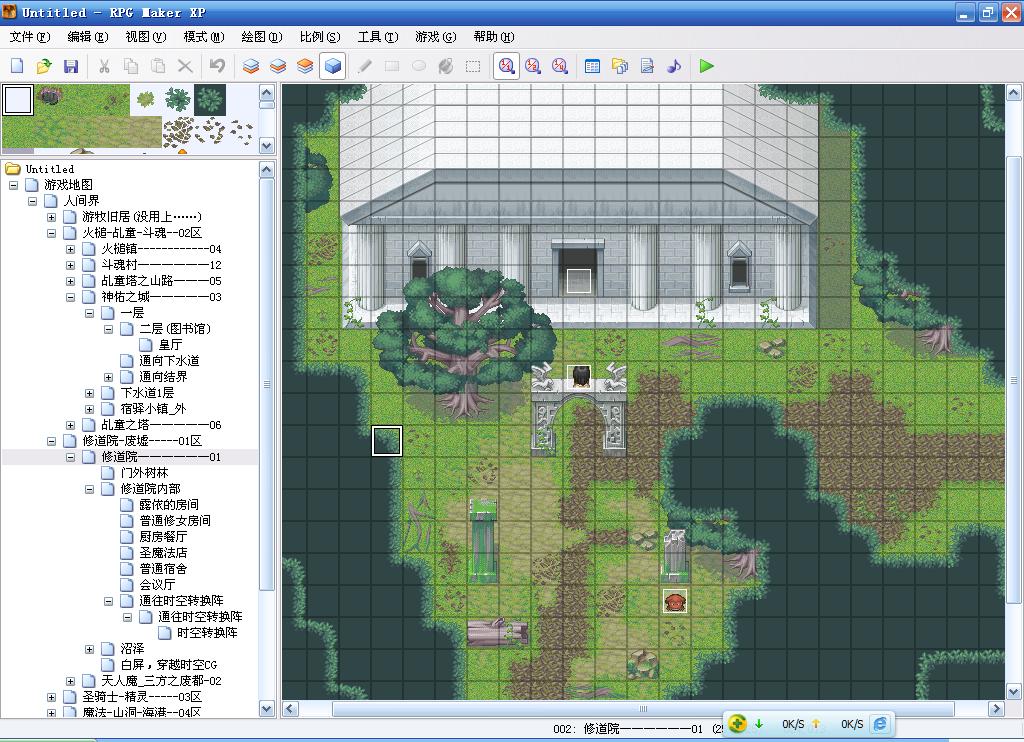Open the Material Manager icon
The image size is (1024, 742).
coord(620,66)
